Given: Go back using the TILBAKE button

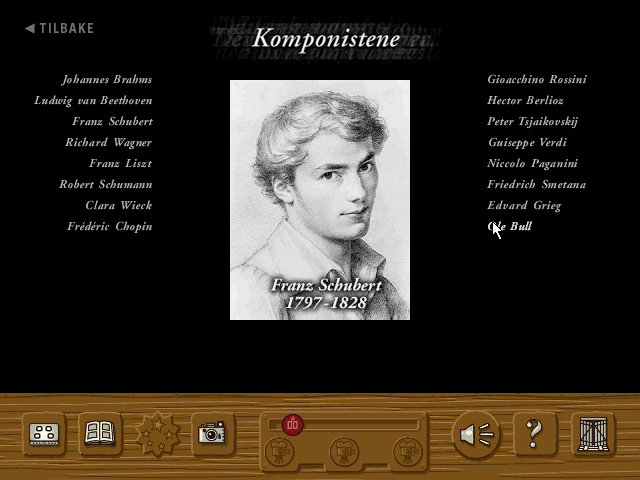Looking at the screenshot, I should 59,28.
